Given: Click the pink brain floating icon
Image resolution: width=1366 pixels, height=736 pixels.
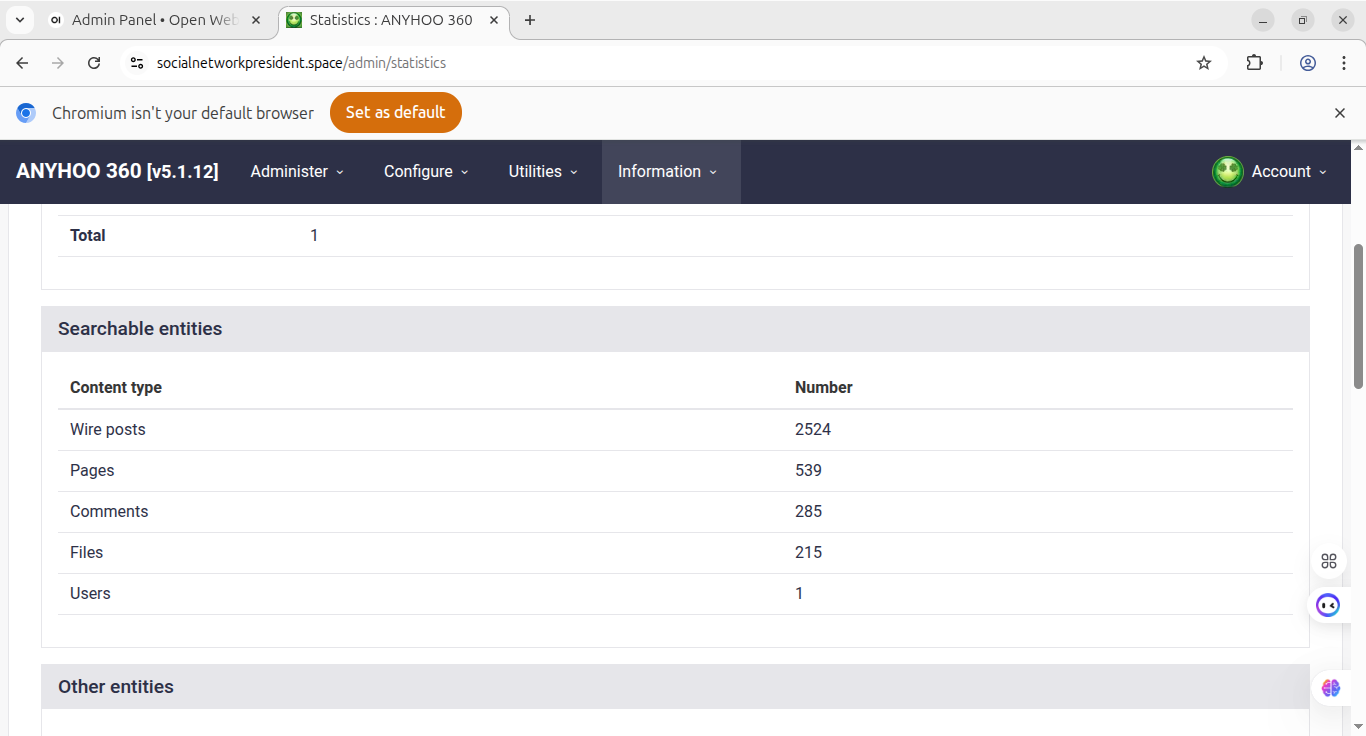Looking at the screenshot, I should pyautogui.click(x=1330, y=688).
